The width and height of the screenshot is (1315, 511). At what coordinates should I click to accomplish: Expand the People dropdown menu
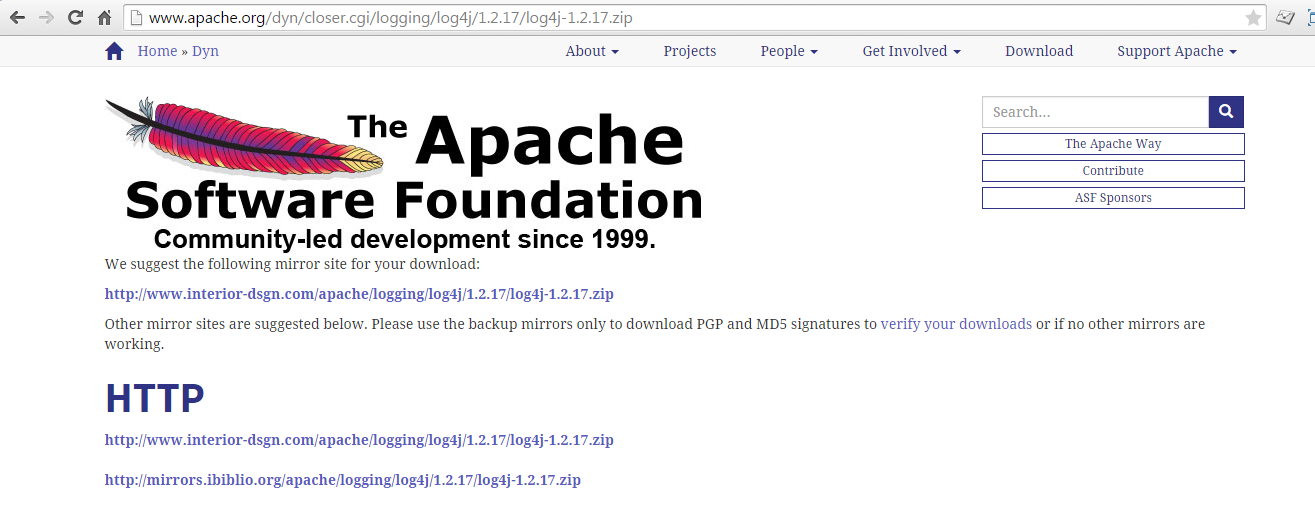click(789, 51)
